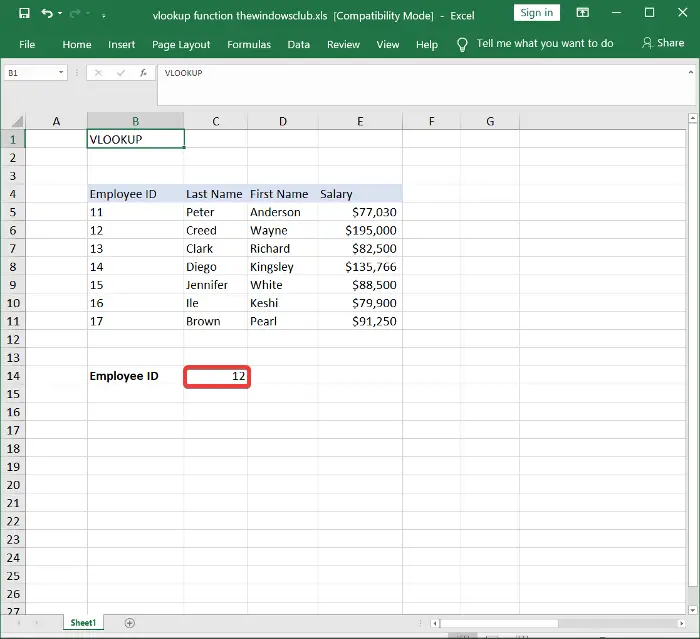700x639 pixels.
Task: Select column A header
Action: click(x=56, y=121)
